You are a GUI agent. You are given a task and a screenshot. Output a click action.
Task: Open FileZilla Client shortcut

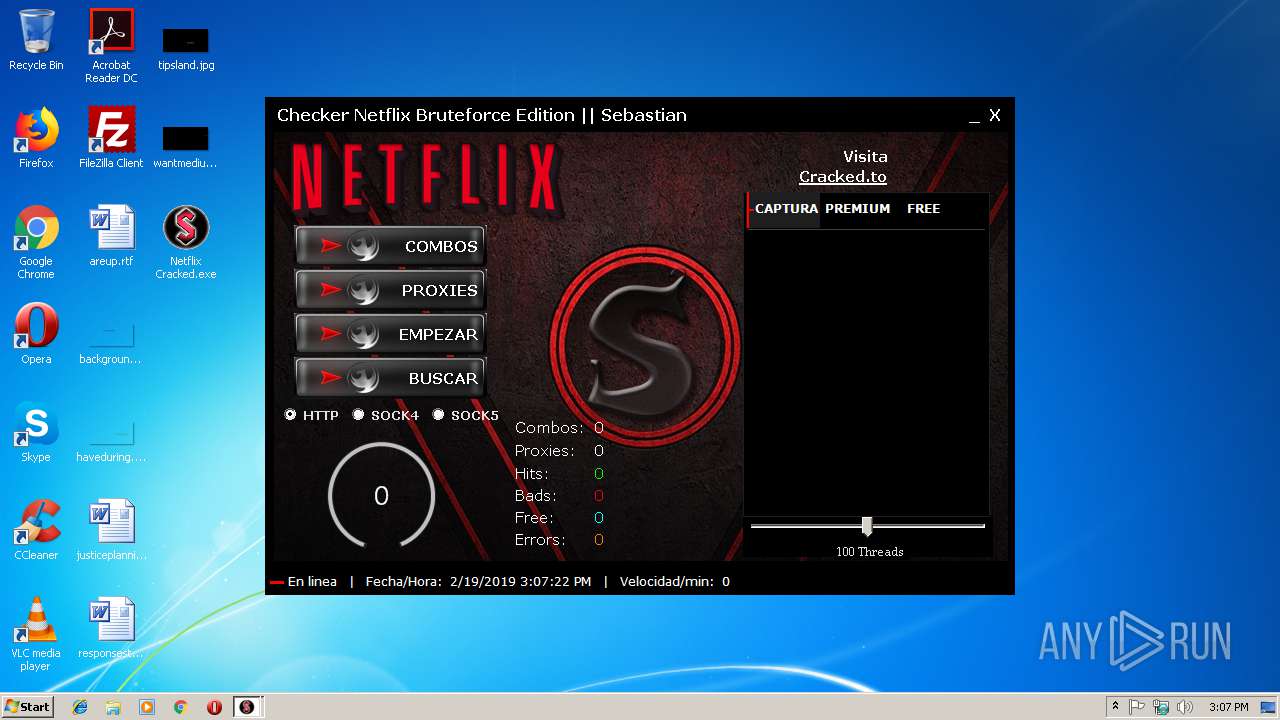[x=111, y=138]
